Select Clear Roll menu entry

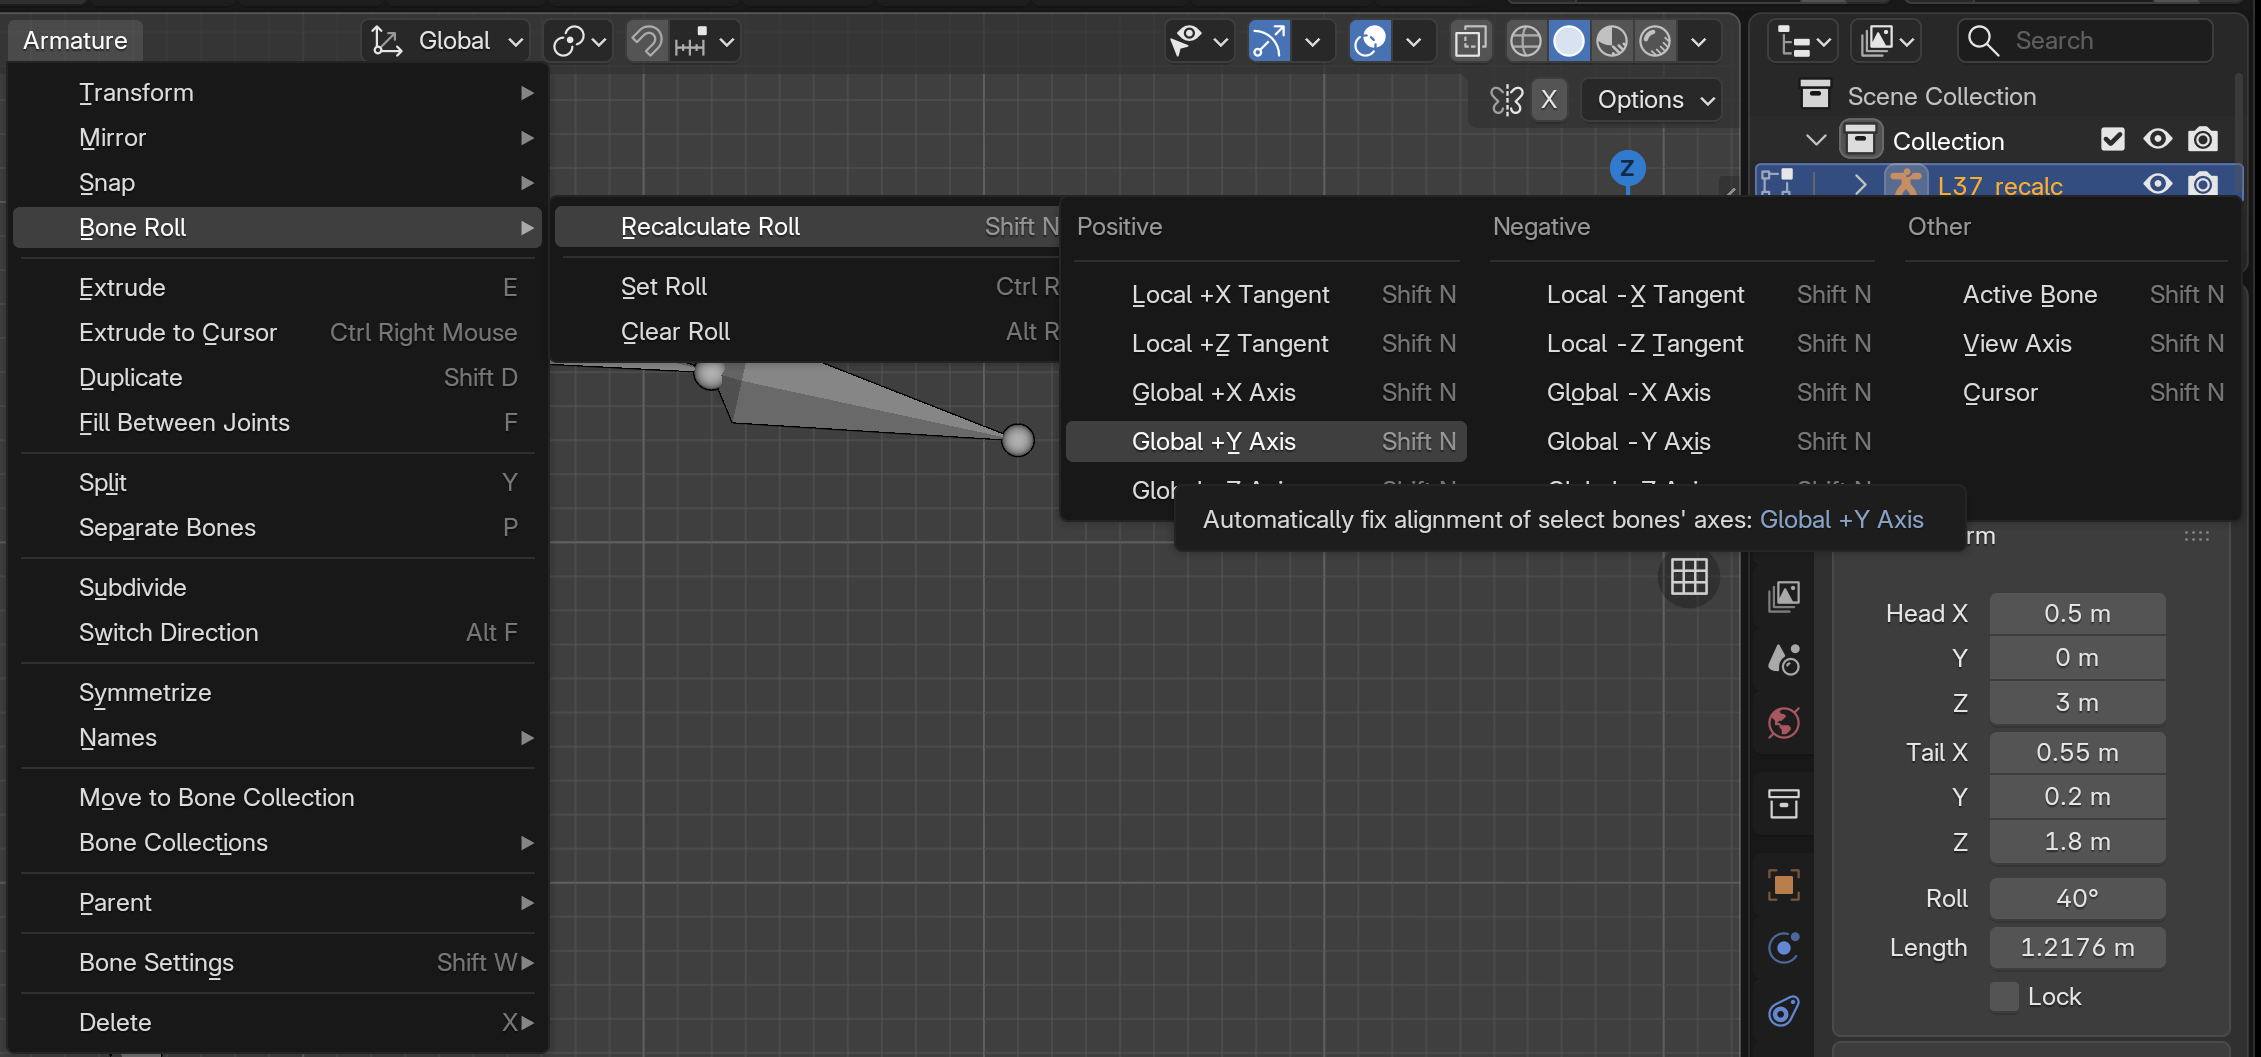[807, 332]
